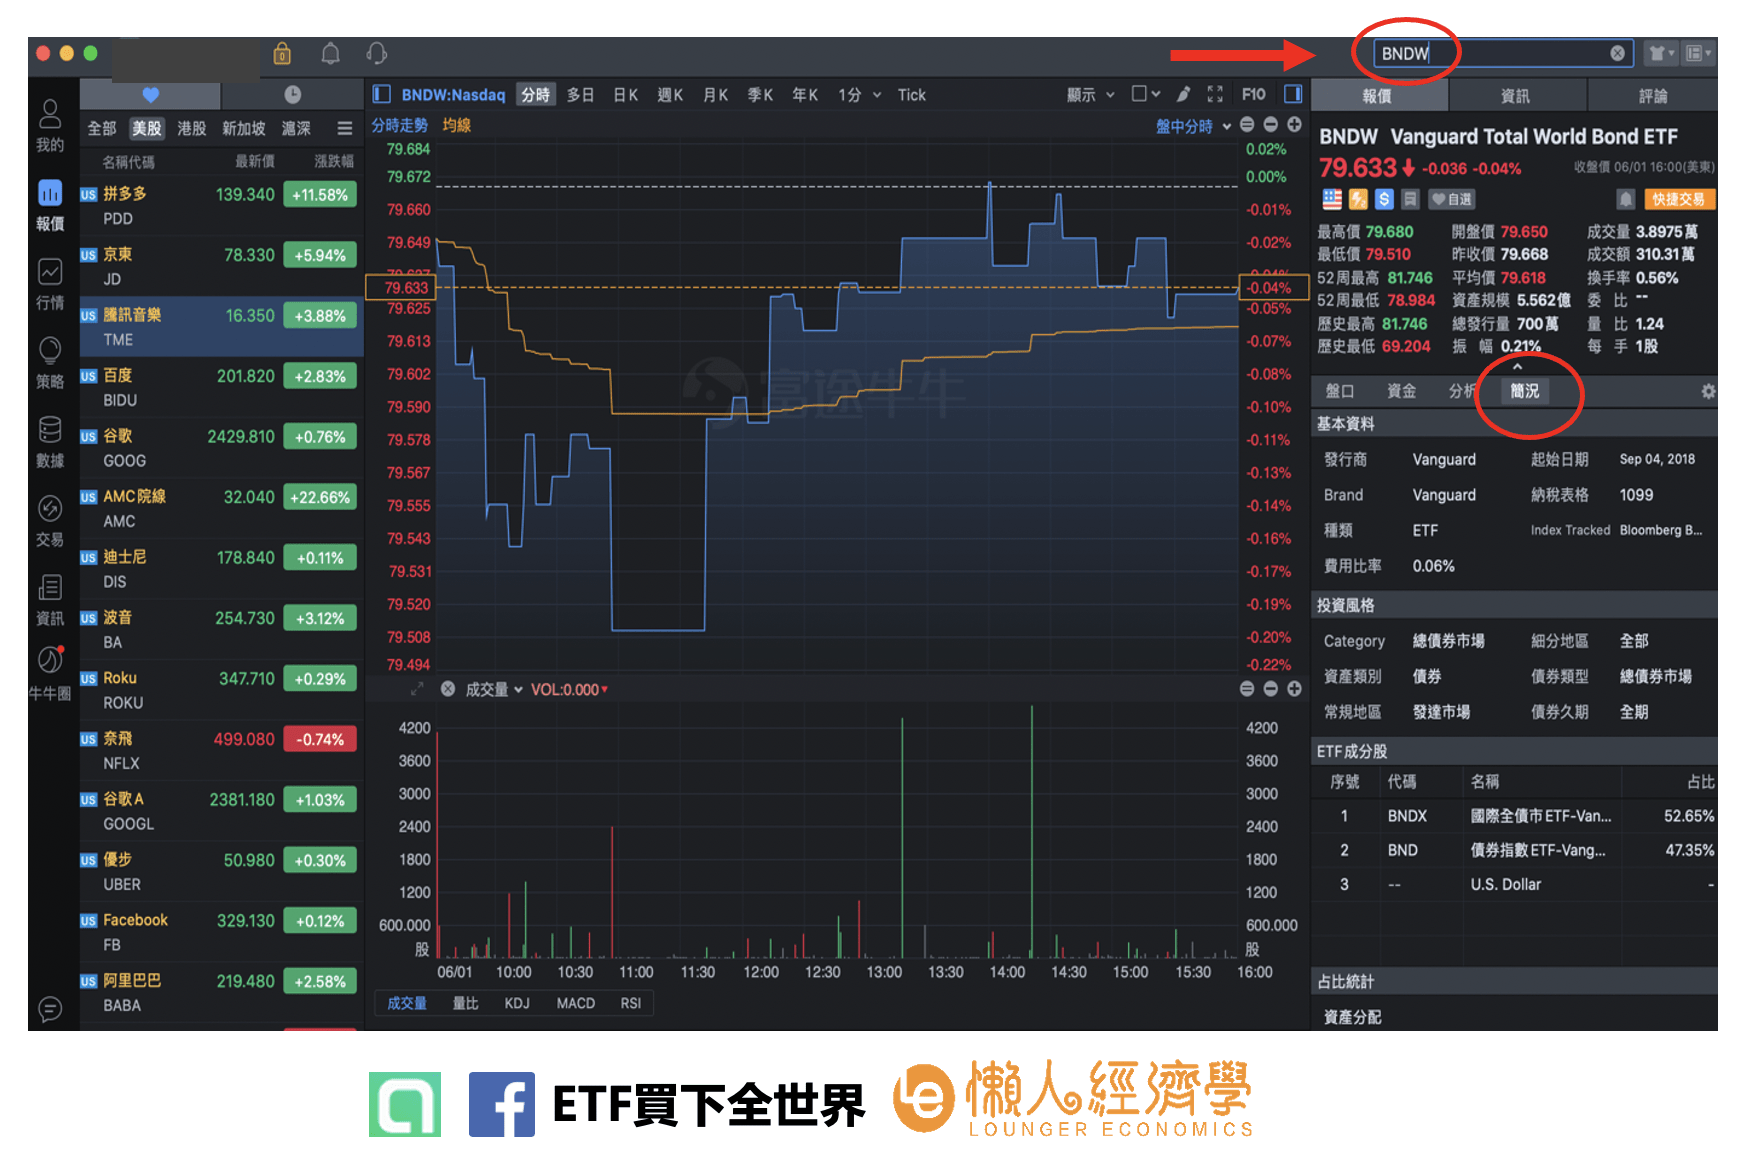The width and height of the screenshot is (1750, 1158).
Task: Add chart pane with the plus icon
Action: [x=1294, y=125]
